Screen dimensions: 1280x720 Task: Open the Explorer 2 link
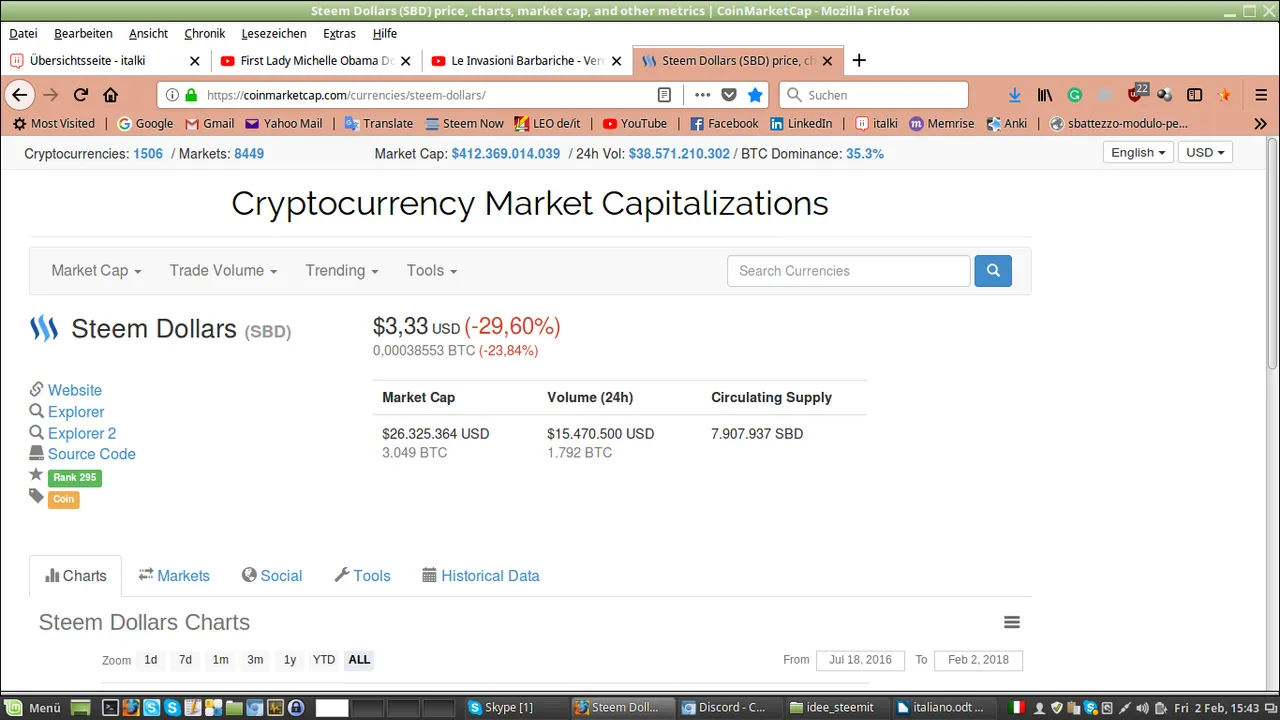click(82, 433)
